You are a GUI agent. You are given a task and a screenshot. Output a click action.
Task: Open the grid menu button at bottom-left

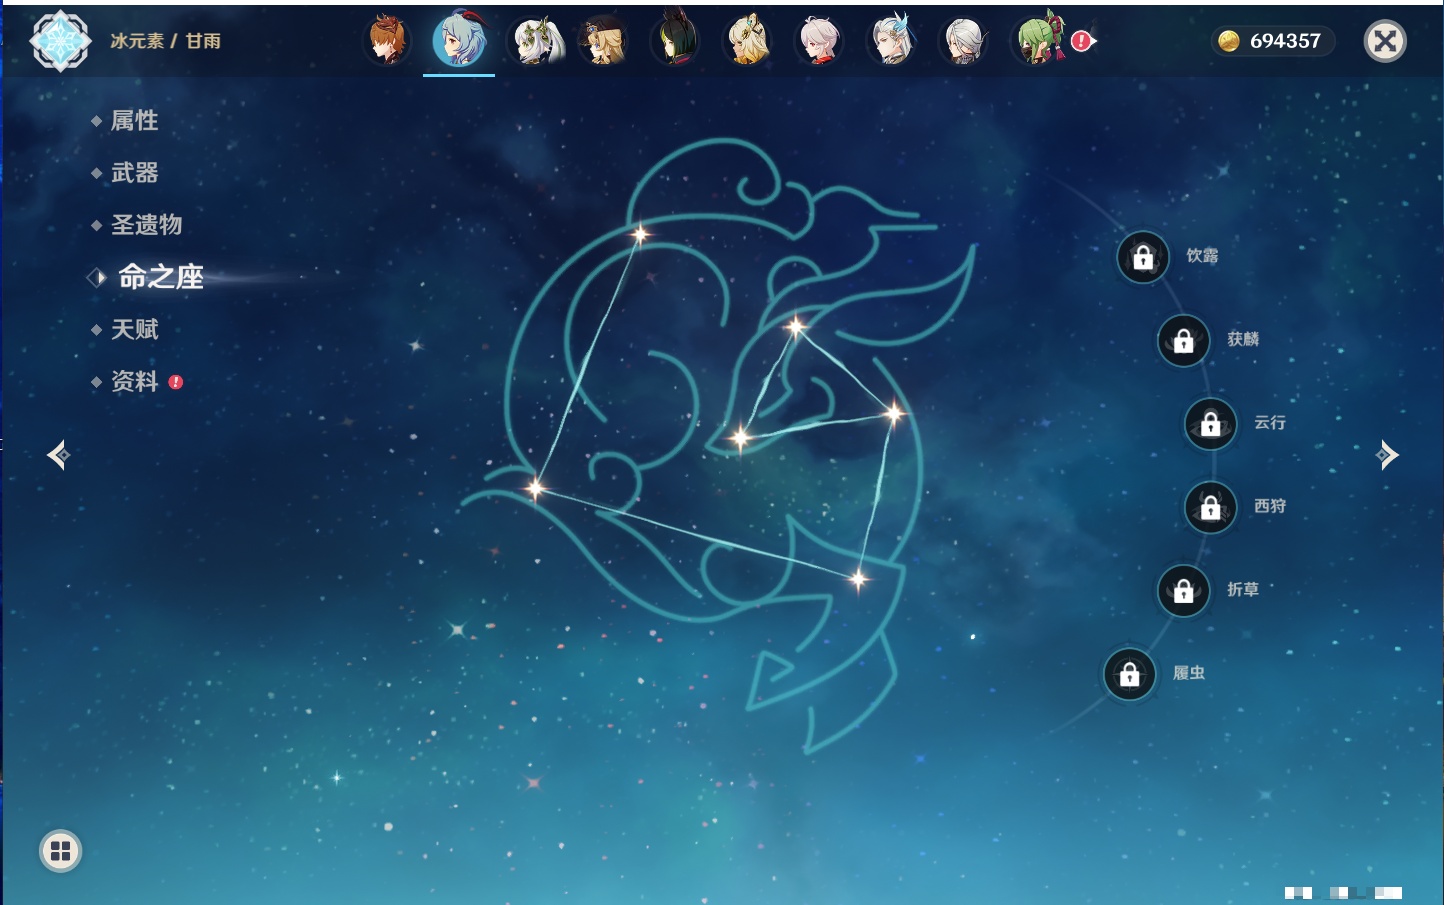click(60, 851)
